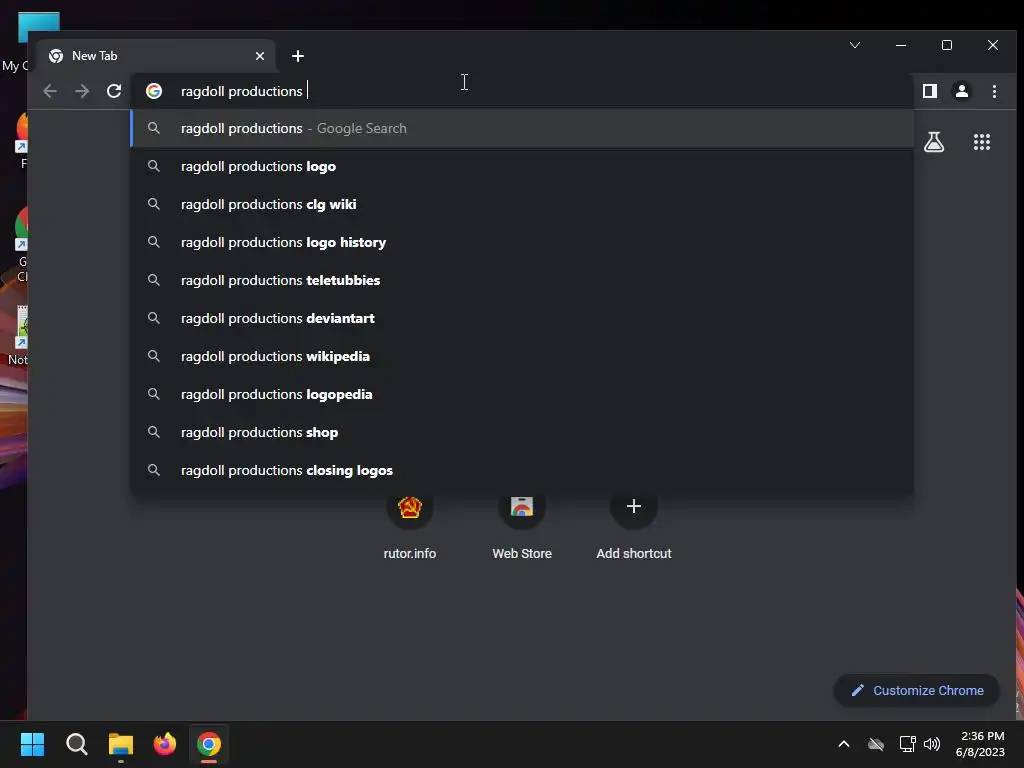Minimize the Chrome window

[901, 45]
